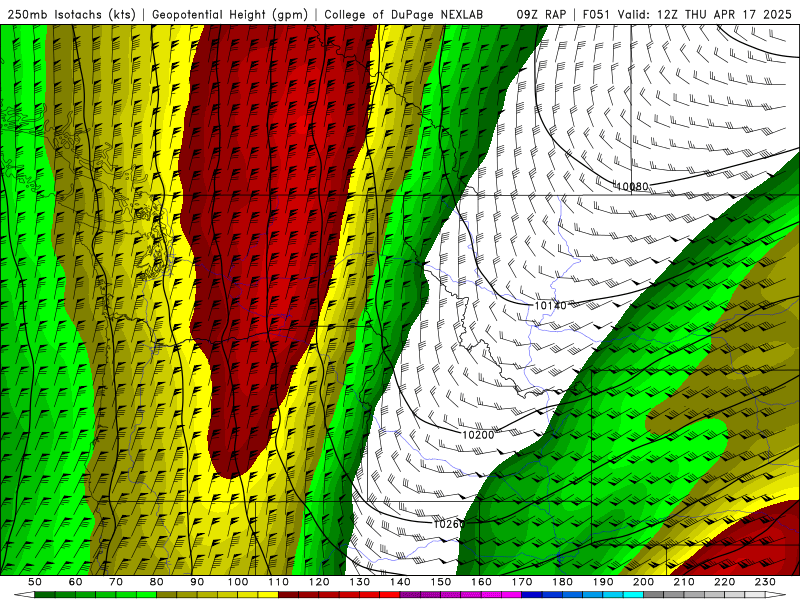Image resolution: width=800 pixels, height=600 pixels.
Task: Click the 220 value on the color scale
Action: pyautogui.click(x=725, y=582)
